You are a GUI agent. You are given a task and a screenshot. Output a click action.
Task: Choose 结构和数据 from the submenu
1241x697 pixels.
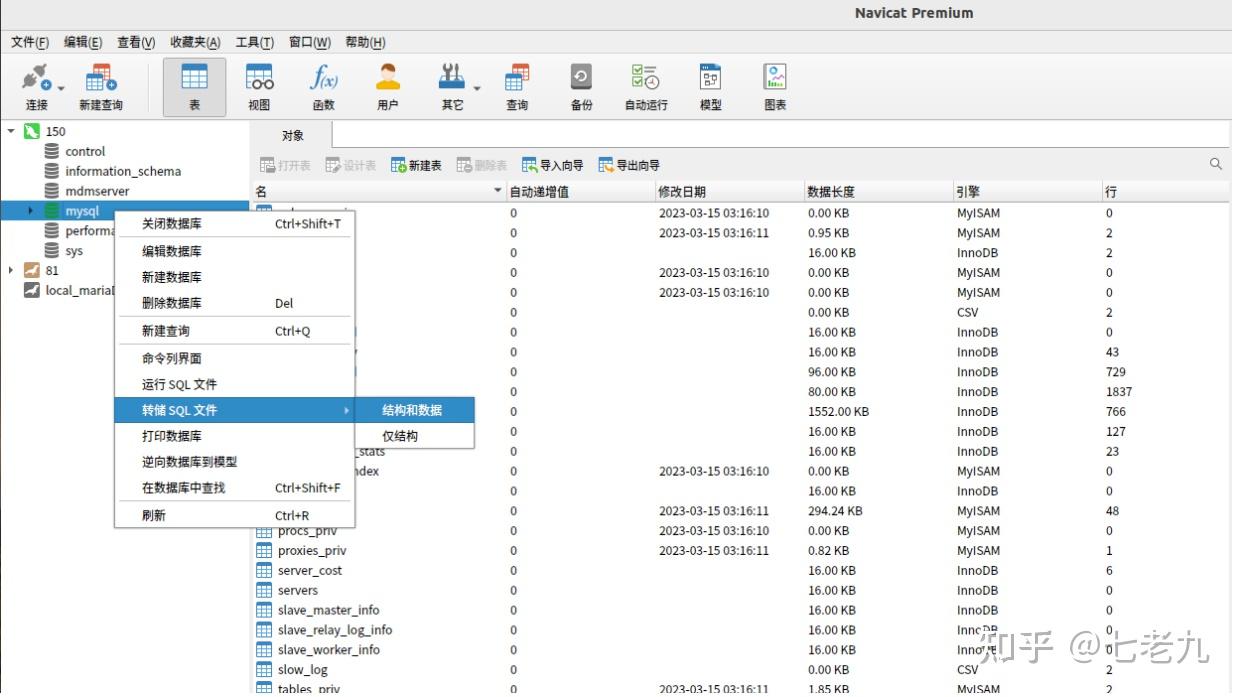pyautogui.click(x=413, y=410)
